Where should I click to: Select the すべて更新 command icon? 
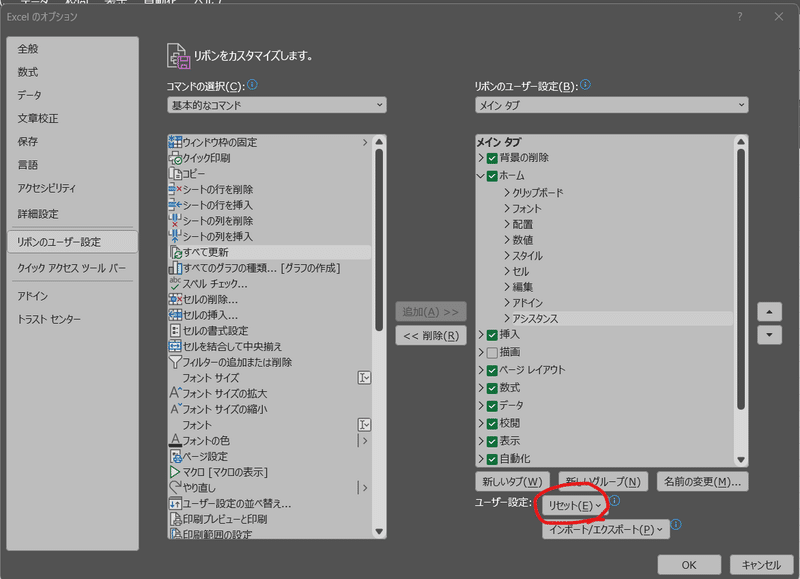[176, 253]
